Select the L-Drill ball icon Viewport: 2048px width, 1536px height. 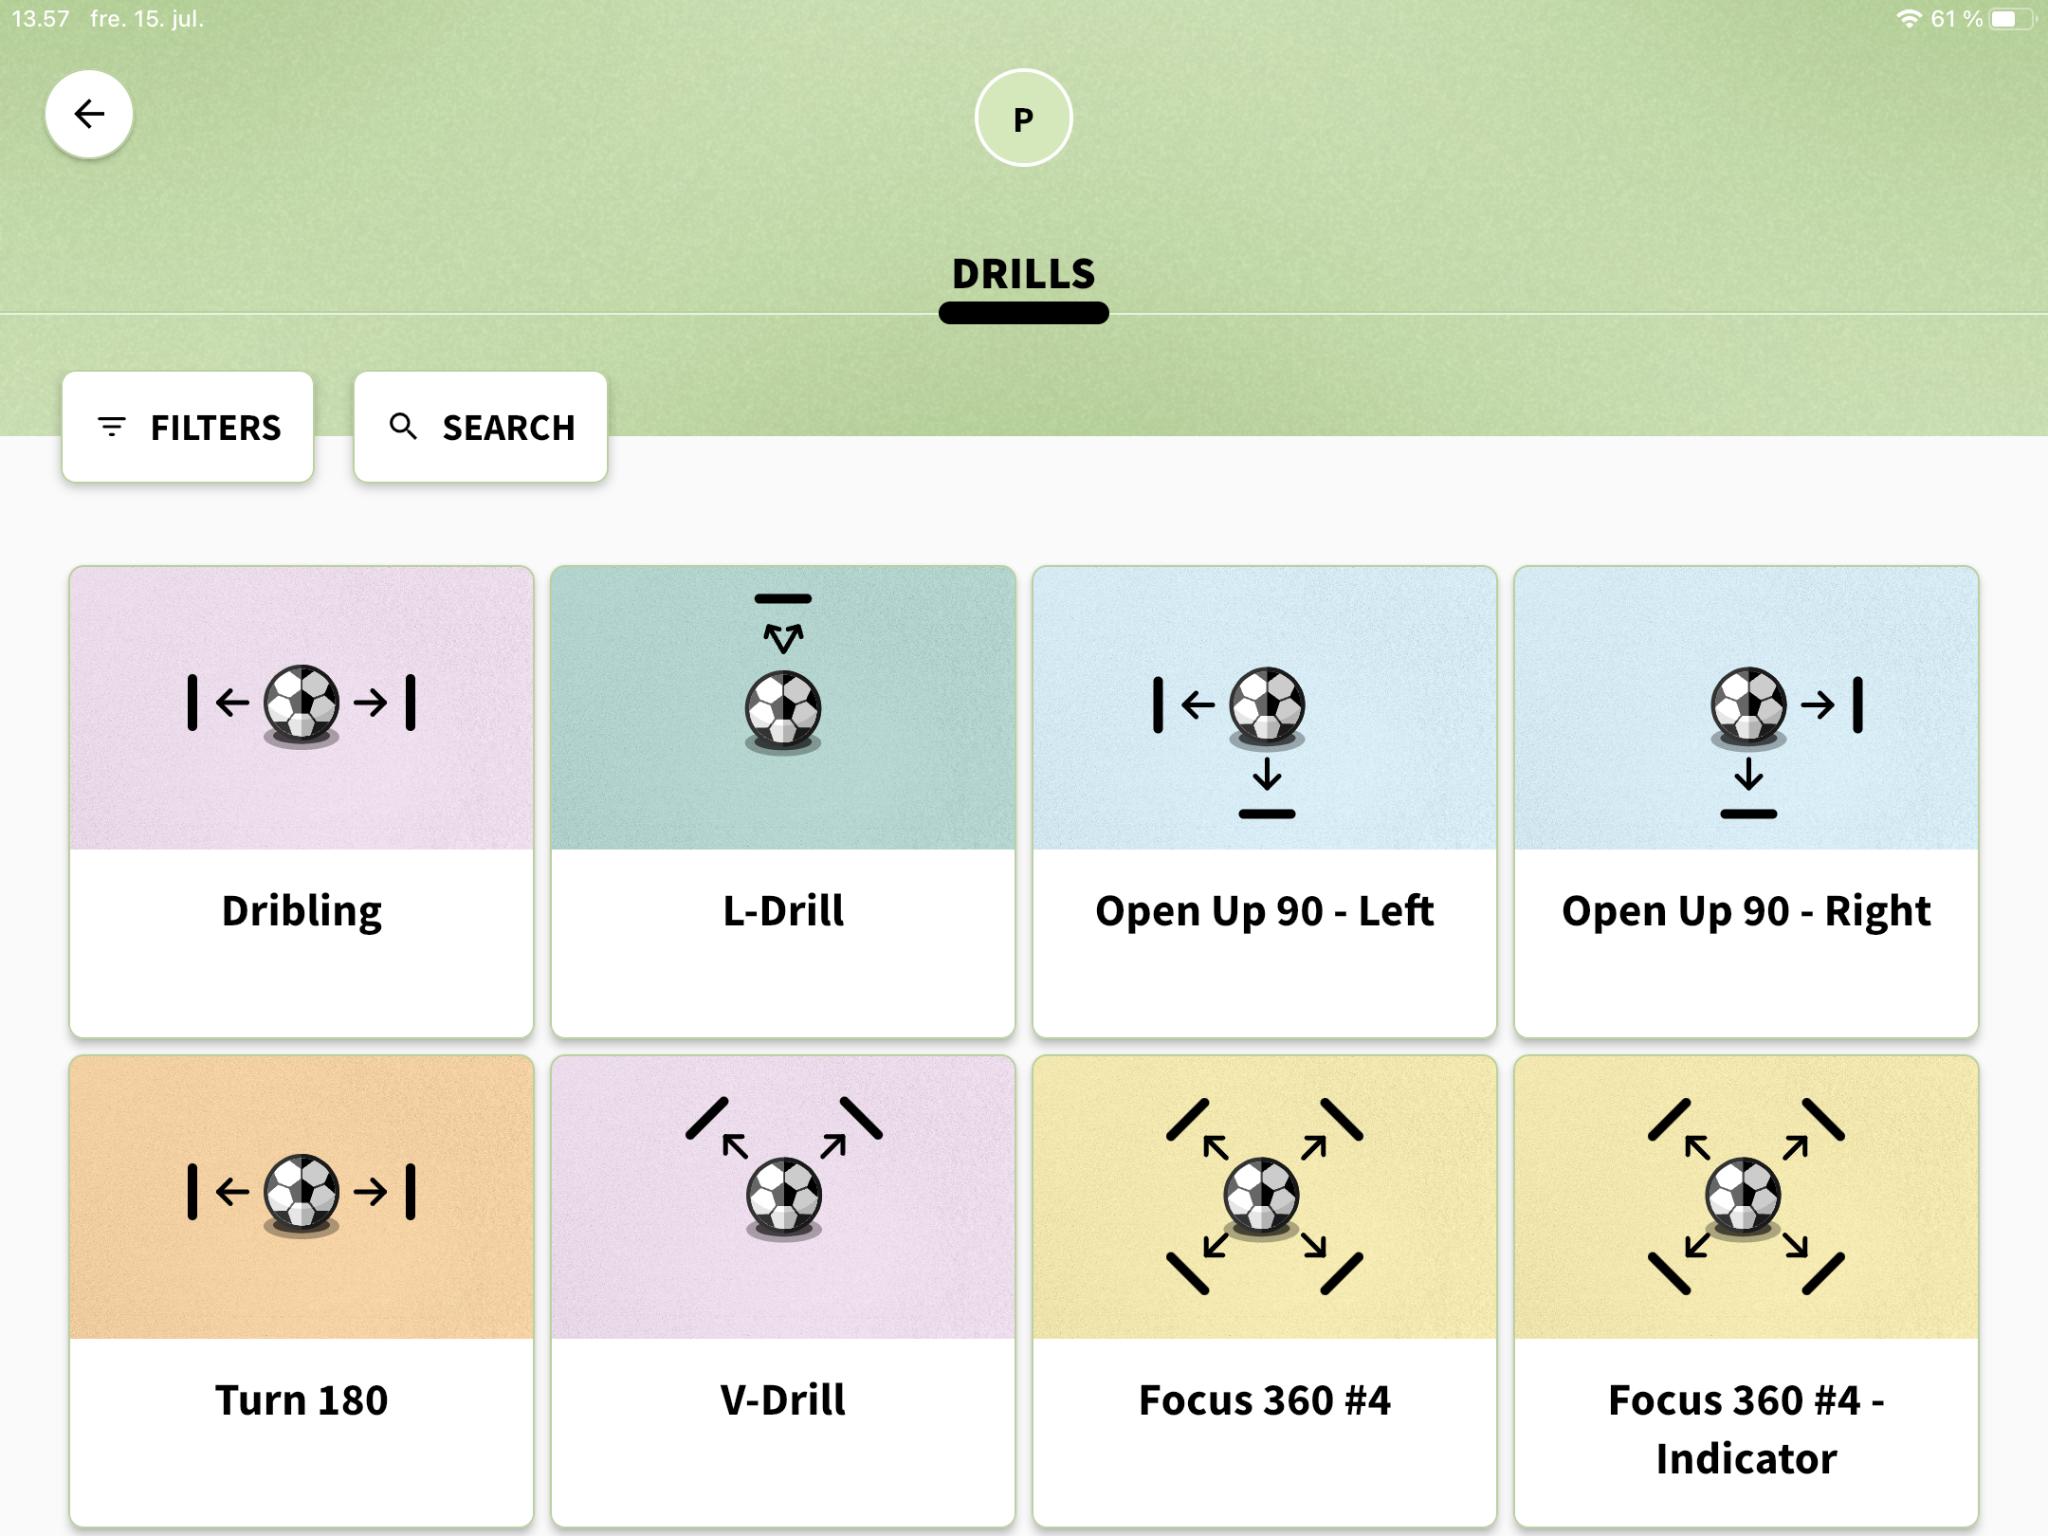[783, 711]
